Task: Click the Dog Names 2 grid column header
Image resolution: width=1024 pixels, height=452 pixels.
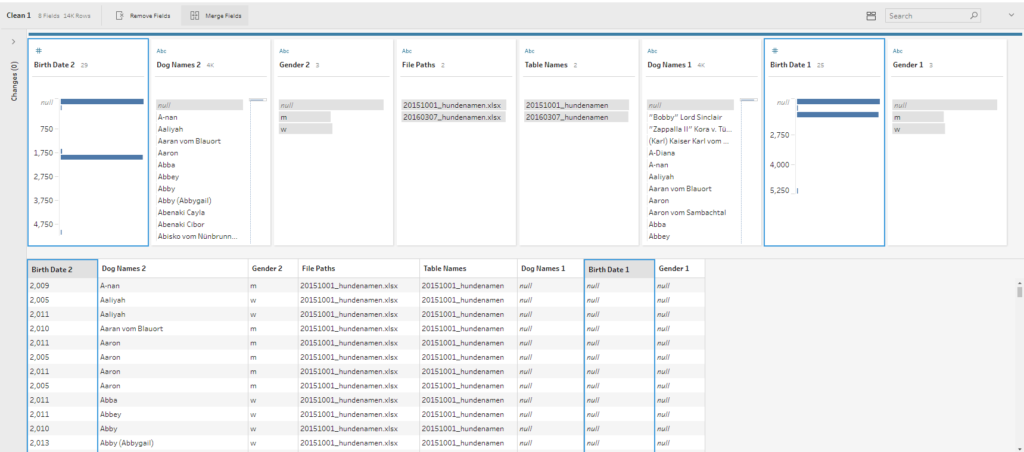Action: coord(172,268)
